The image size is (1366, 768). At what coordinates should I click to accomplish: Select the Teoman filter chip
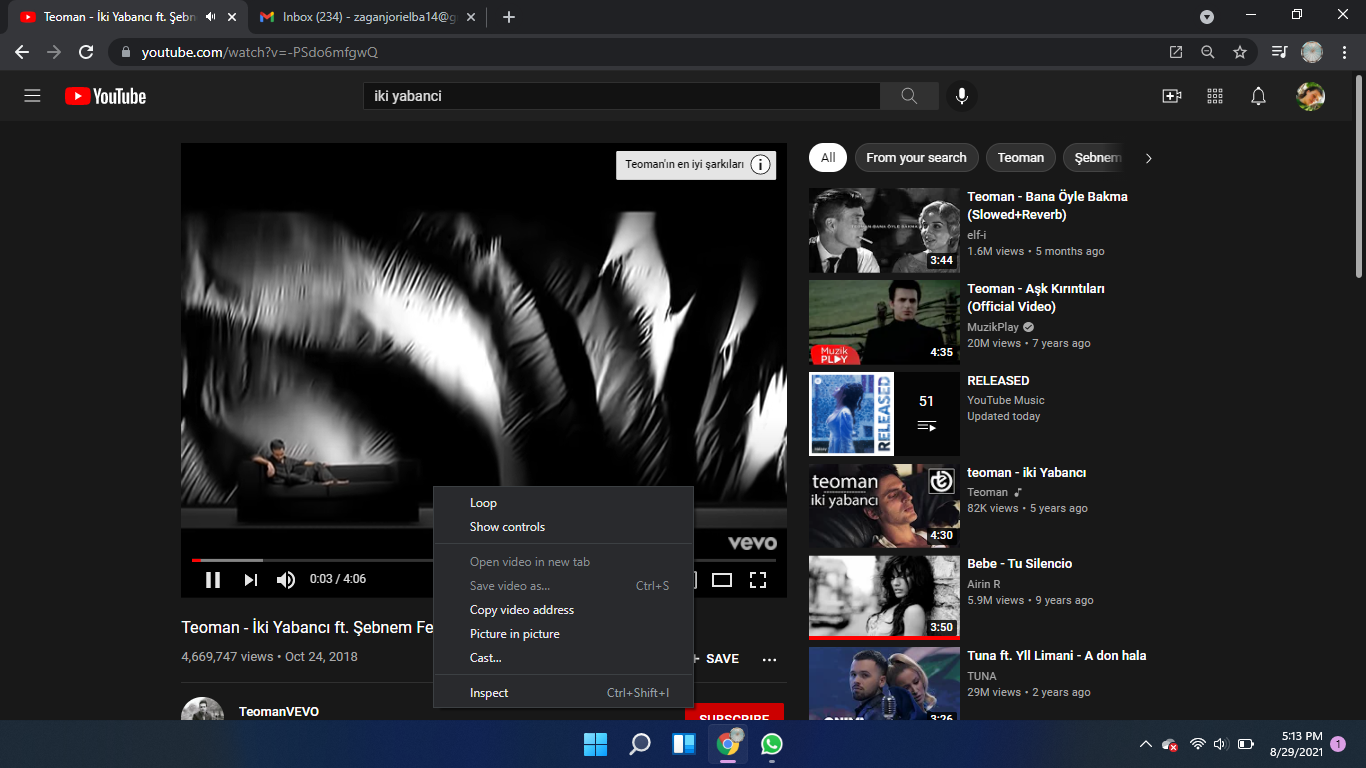click(1020, 157)
